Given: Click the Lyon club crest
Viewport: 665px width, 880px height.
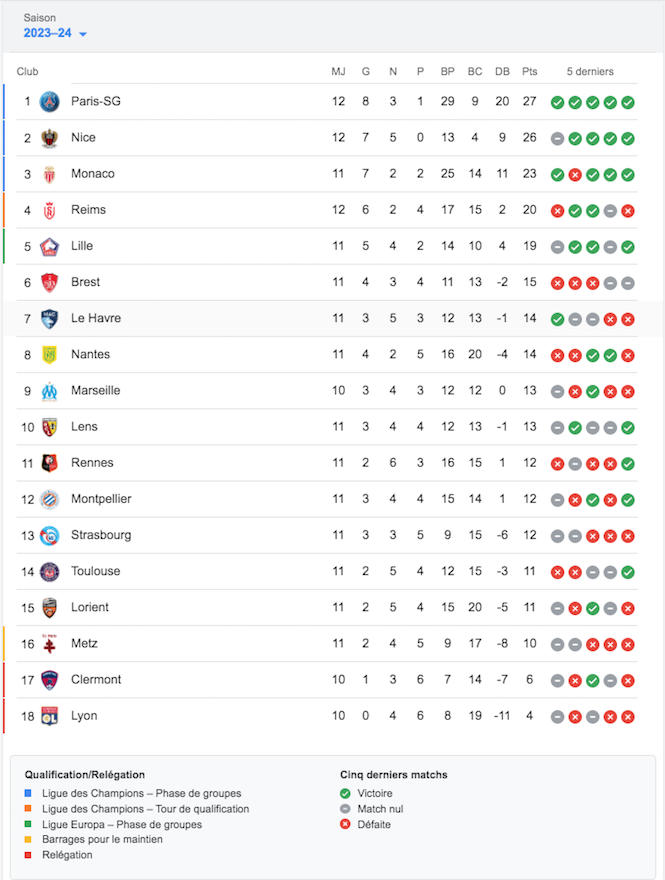Looking at the screenshot, I should (x=49, y=716).
